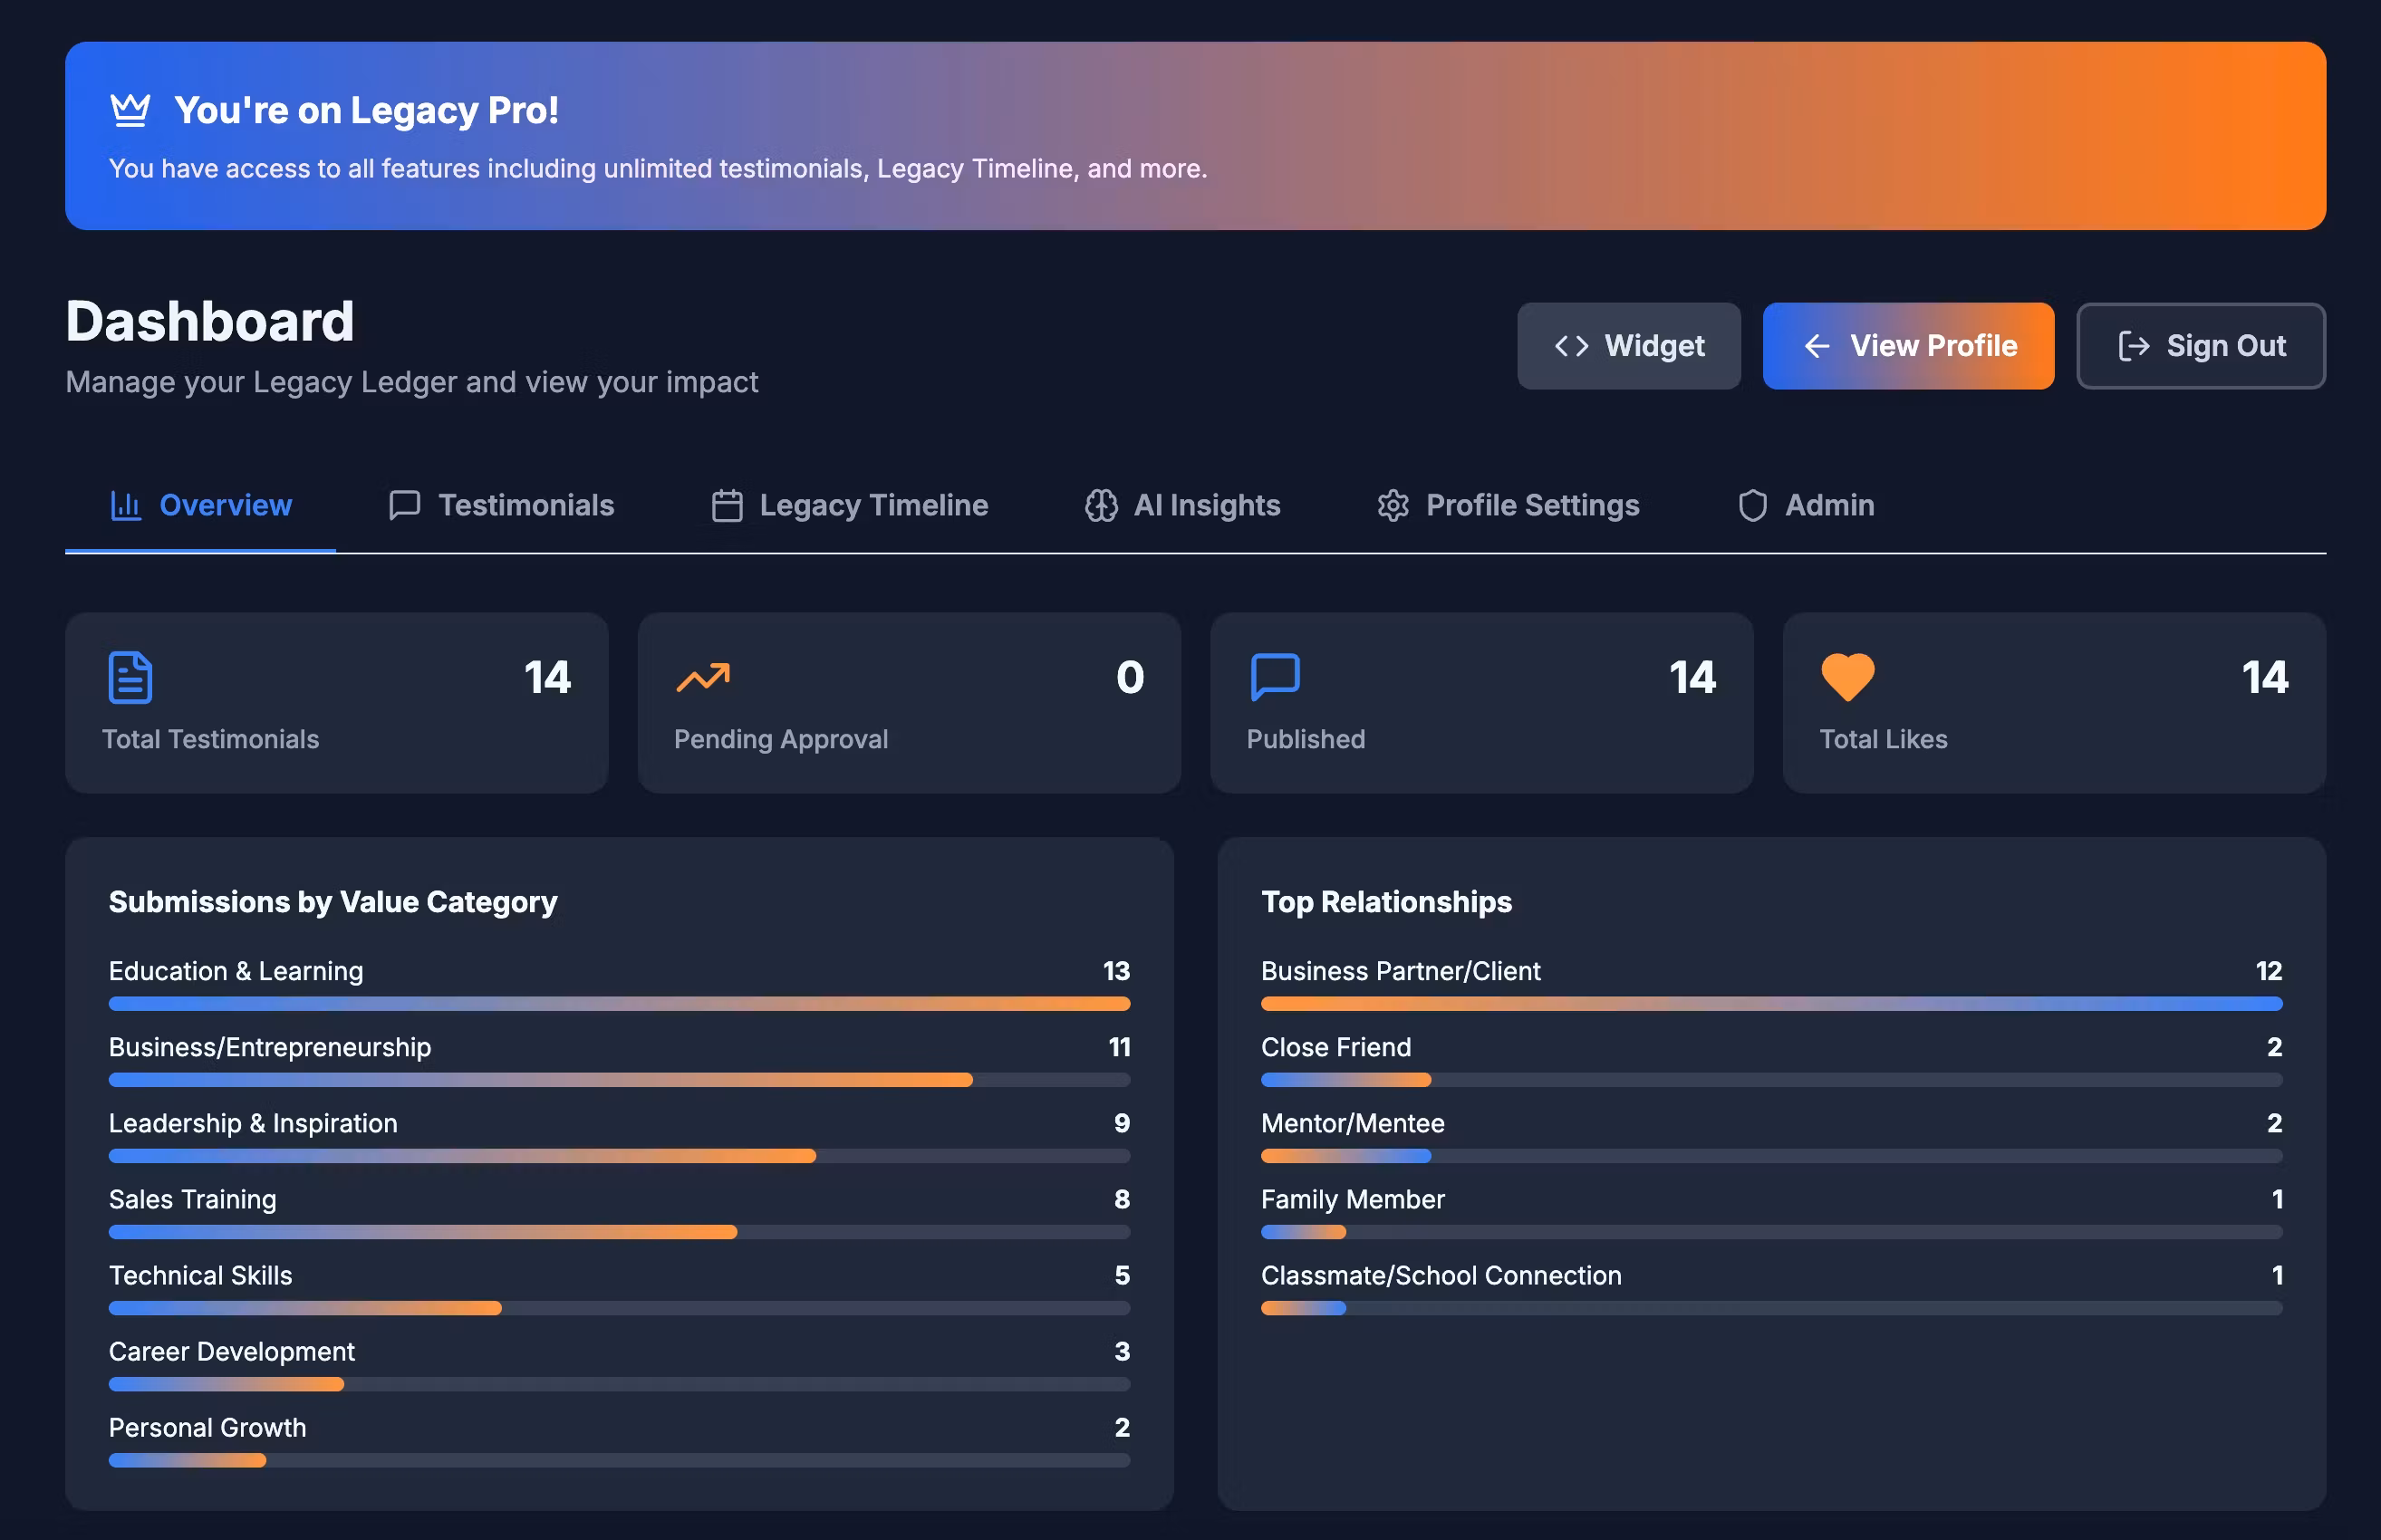This screenshot has height=1540, width=2381.
Task: Click the View Profile button
Action: (x=1907, y=346)
